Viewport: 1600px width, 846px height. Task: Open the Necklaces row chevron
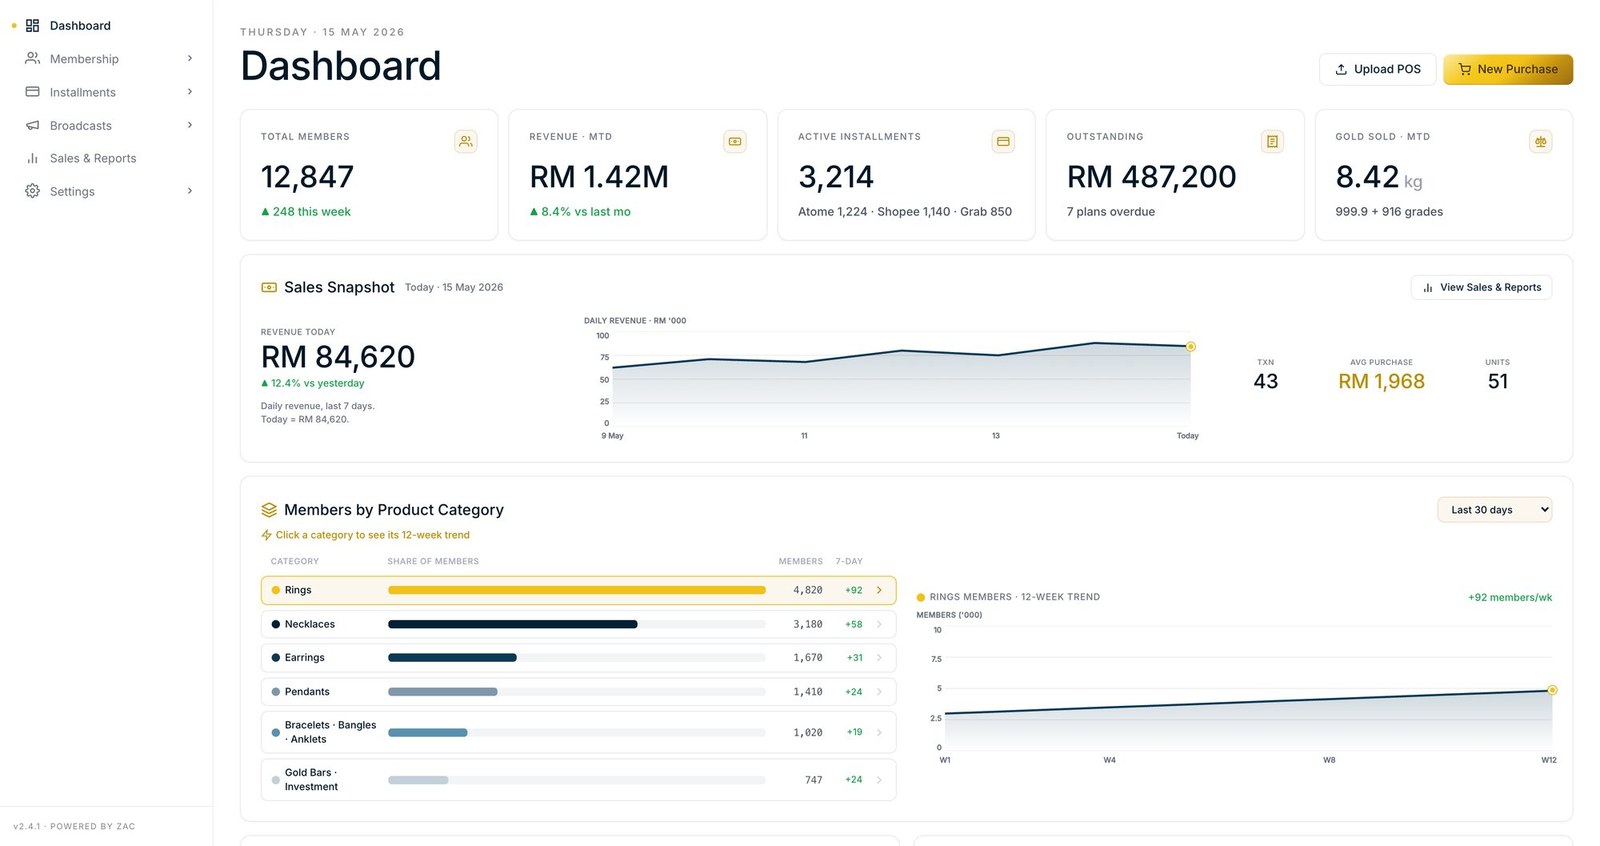click(x=879, y=624)
